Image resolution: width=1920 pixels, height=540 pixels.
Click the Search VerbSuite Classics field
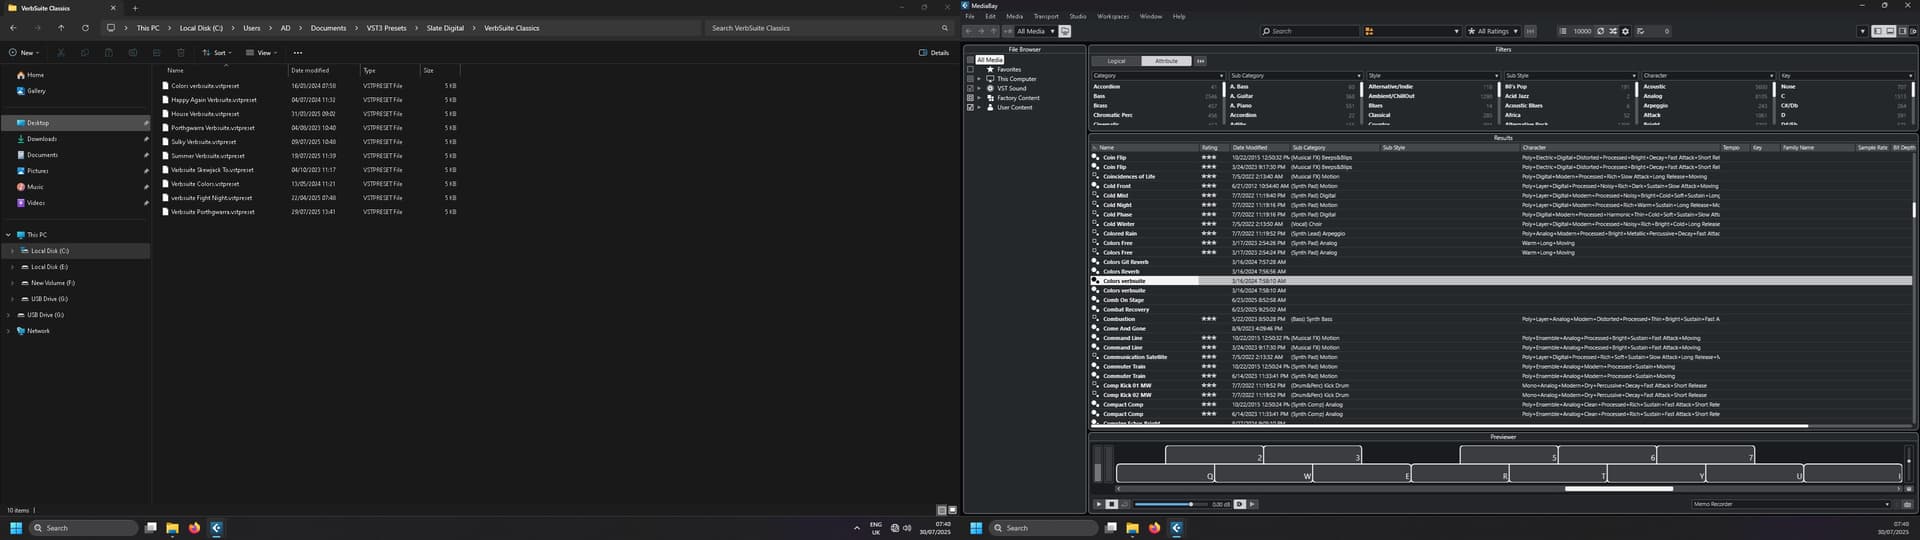pyautogui.click(x=828, y=28)
